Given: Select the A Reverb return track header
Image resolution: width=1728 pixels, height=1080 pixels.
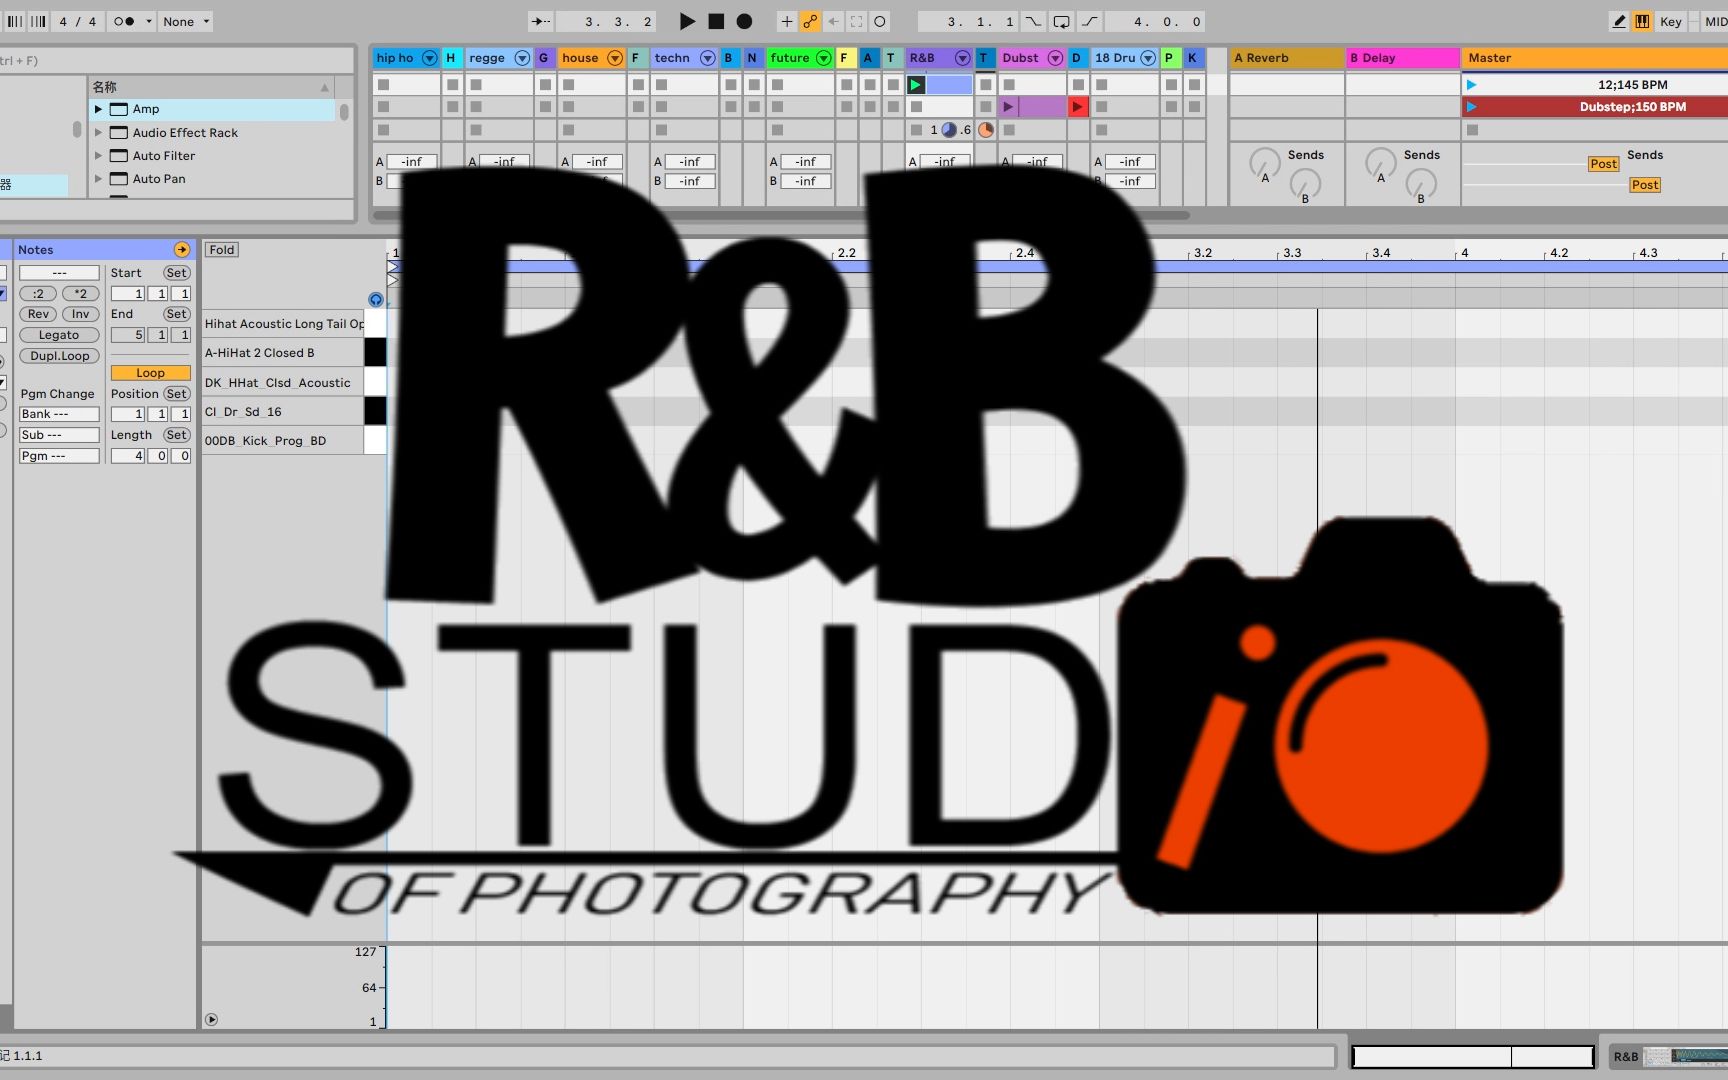Looking at the screenshot, I should point(1286,58).
